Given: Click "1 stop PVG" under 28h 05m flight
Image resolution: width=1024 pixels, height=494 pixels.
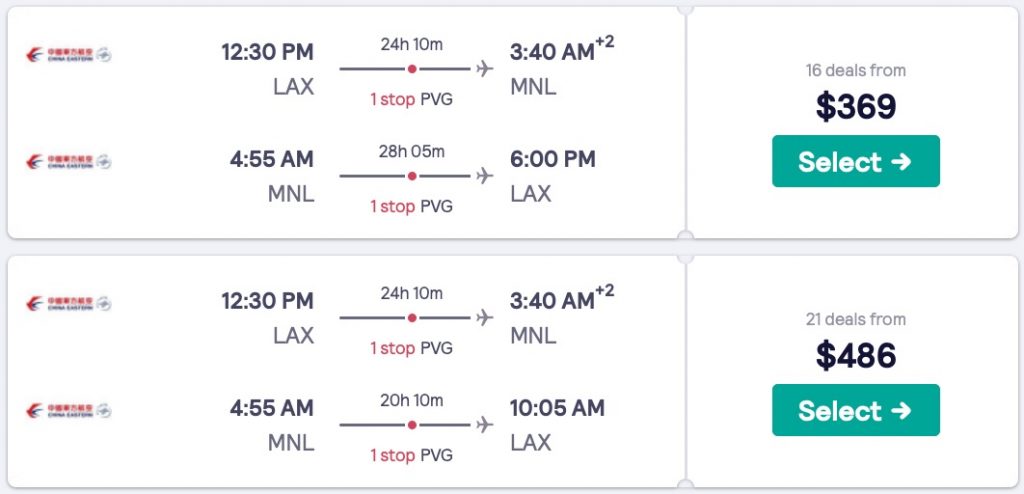Looking at the screenshot, I should pos(411,206).
